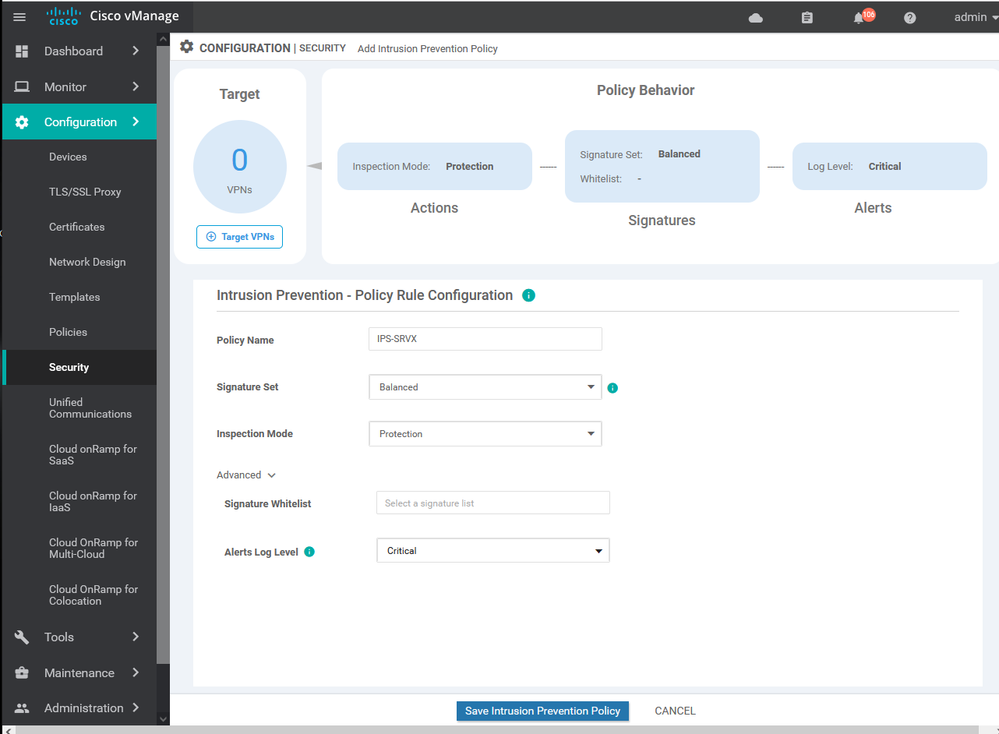Screen dimensions: 999x734
Task: Click Save Intrusion Prevention Policy
Action: [x=543, y=711]
